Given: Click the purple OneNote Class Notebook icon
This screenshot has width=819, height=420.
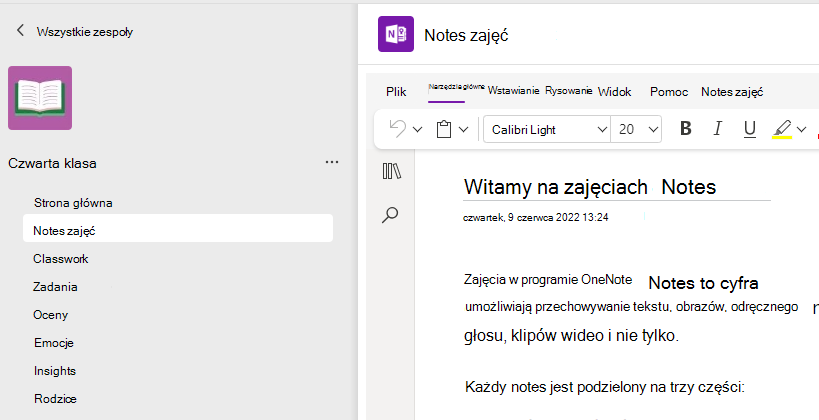Looking at the screenshot, I should pyautogui.click(x=396, y=34).
